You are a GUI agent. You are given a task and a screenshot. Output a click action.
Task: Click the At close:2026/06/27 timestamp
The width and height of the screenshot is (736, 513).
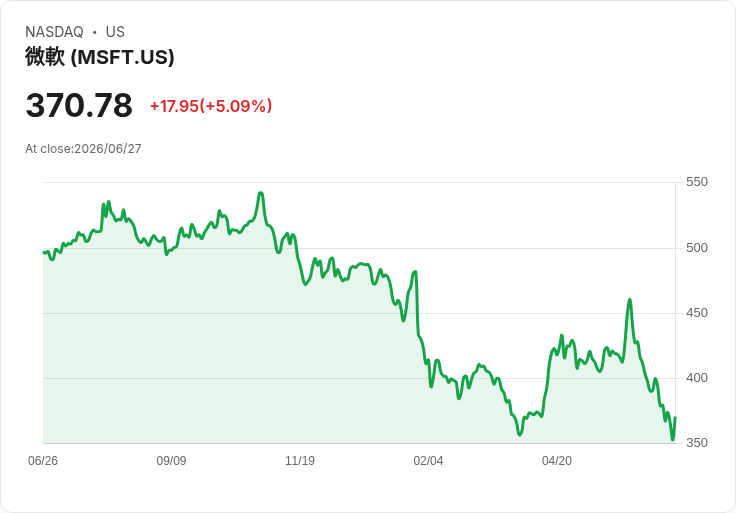(83, 149)
